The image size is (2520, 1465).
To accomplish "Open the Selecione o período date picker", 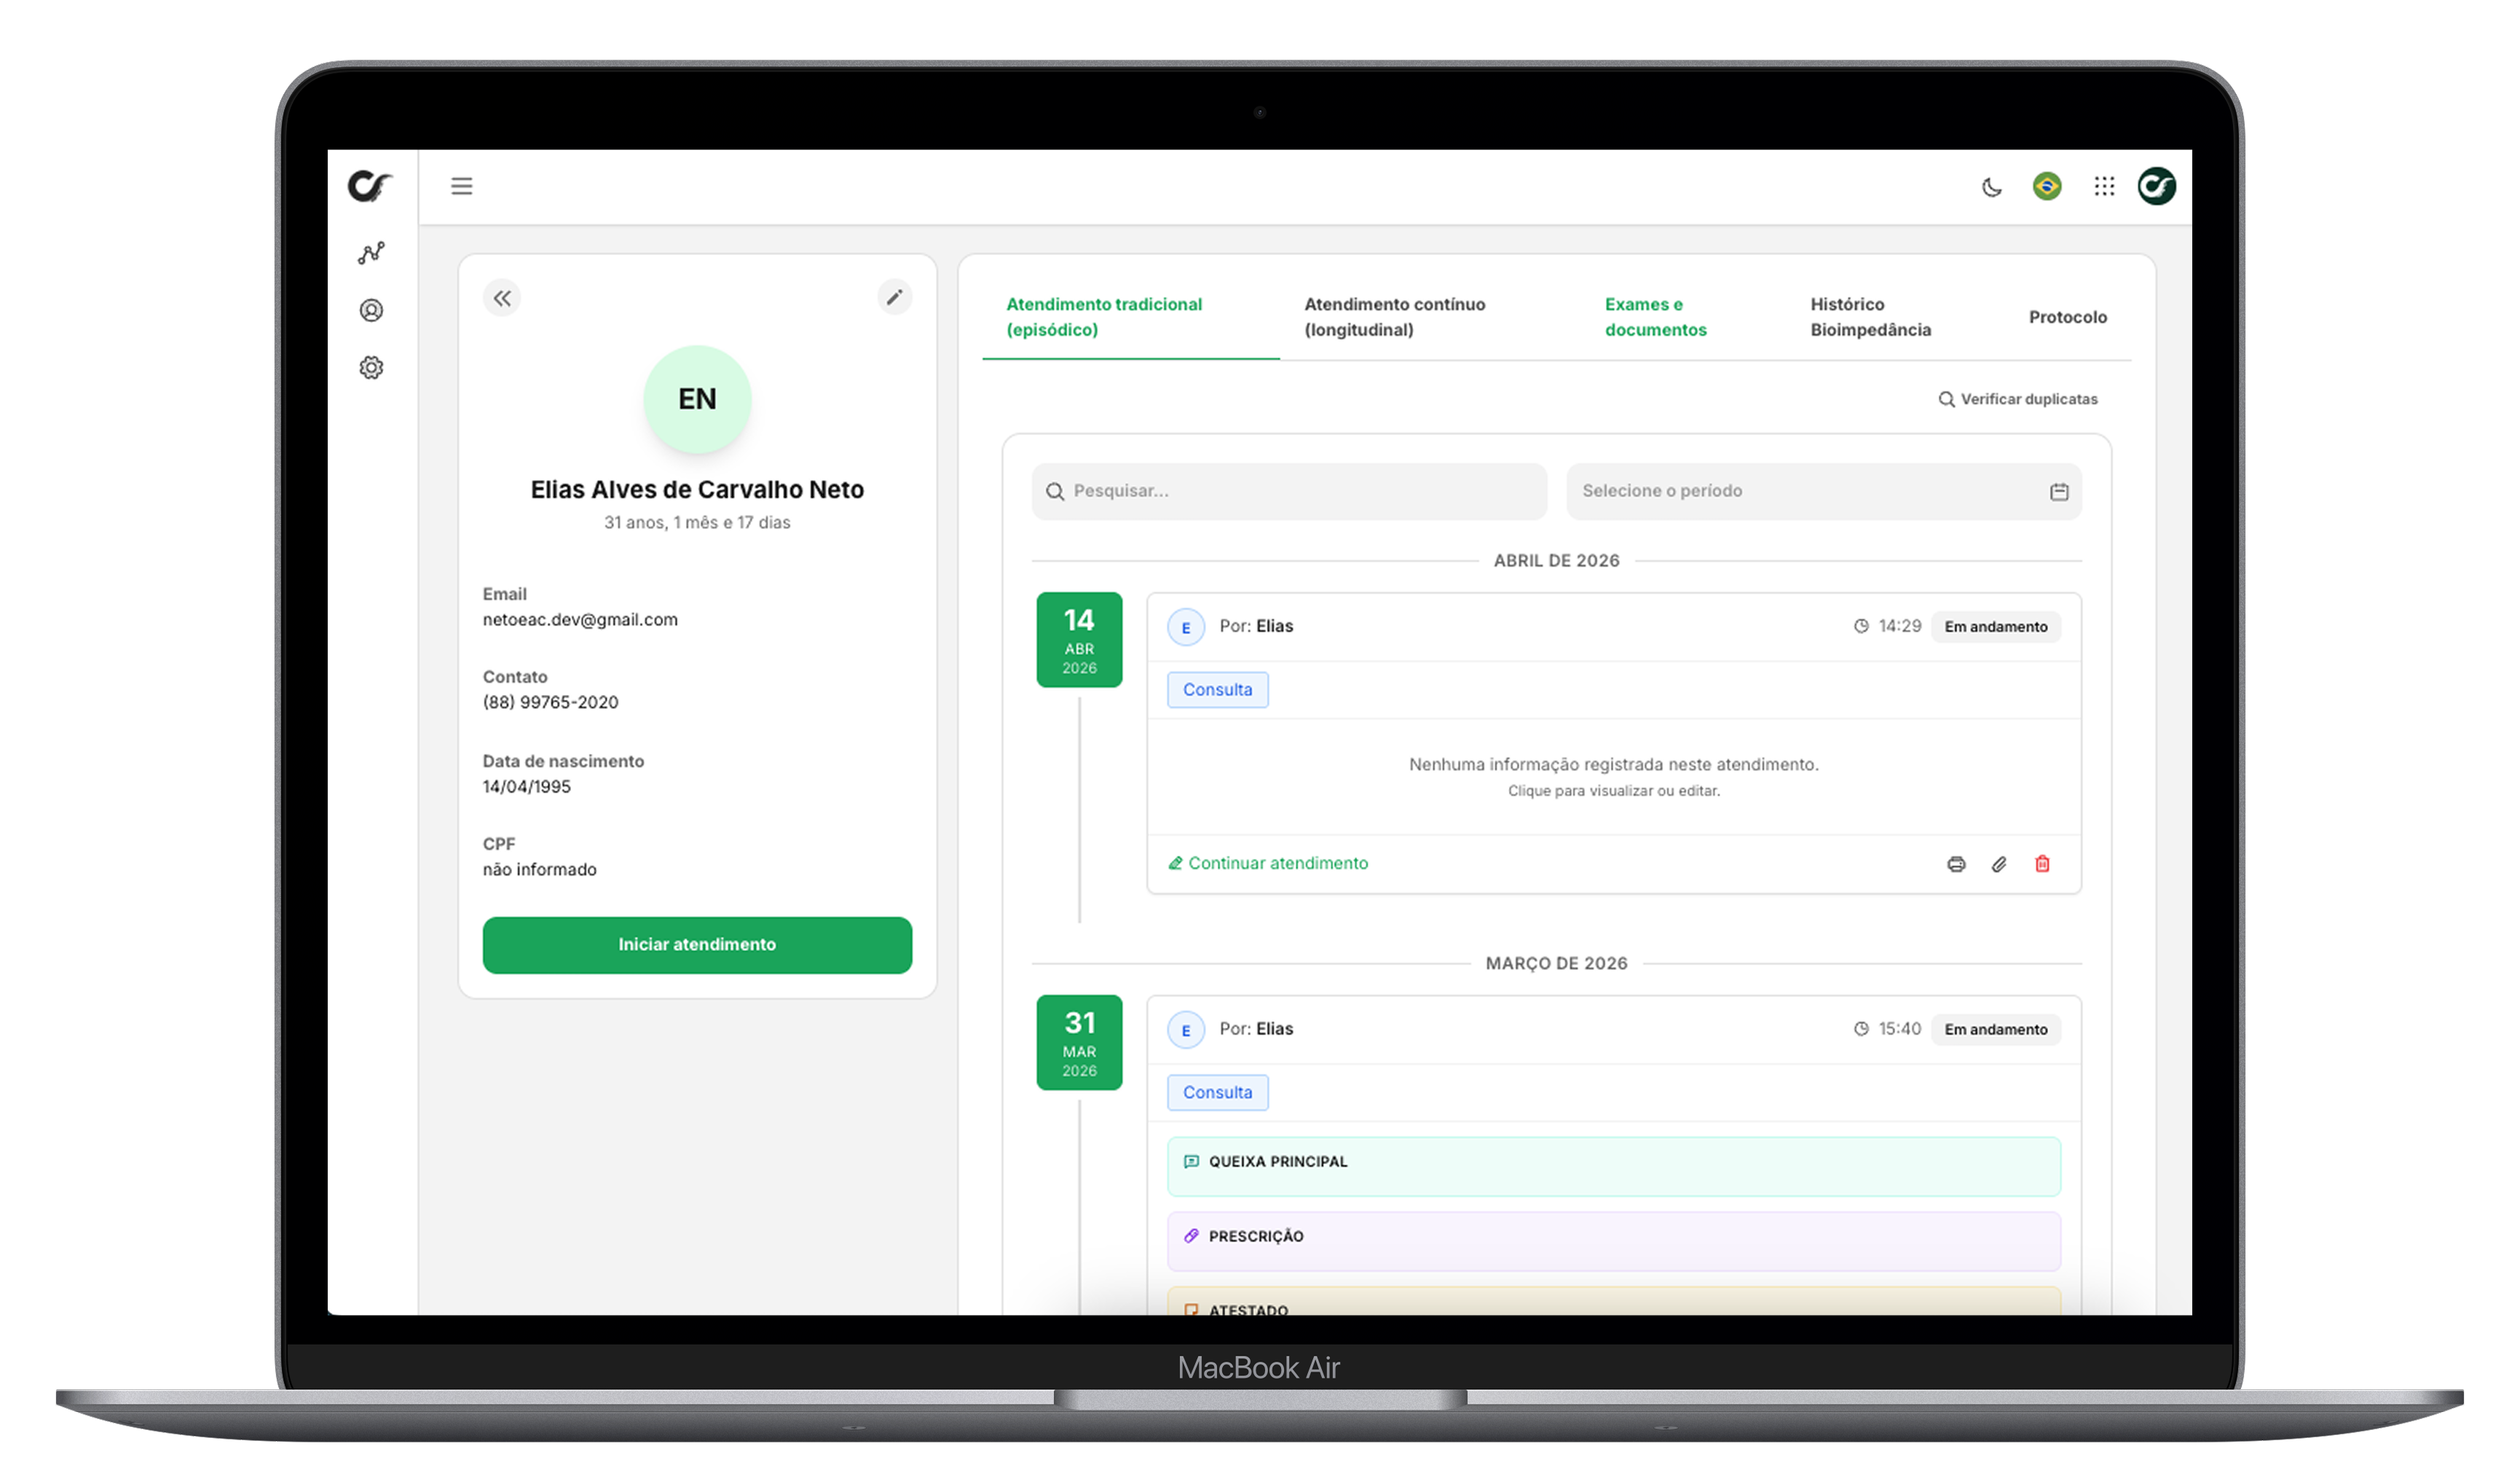I will tap(1824, 491).
